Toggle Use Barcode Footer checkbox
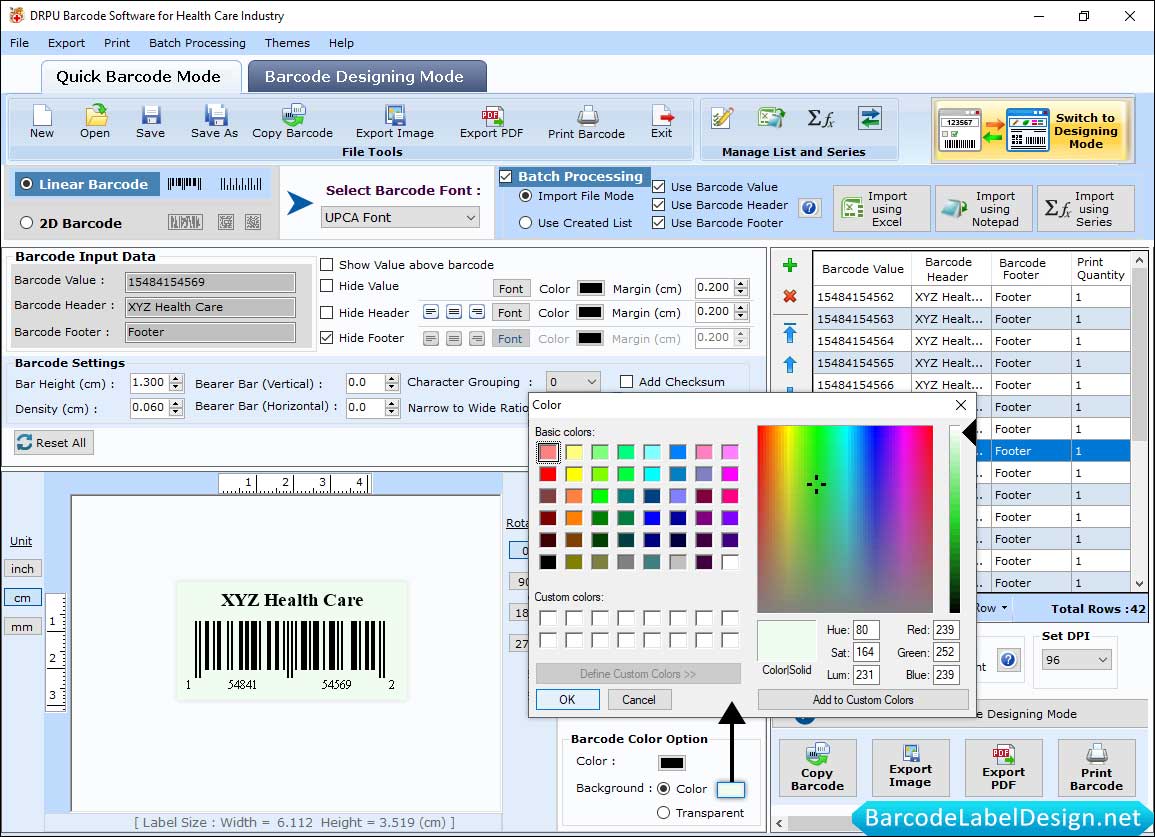This screenshot has width=1155, height=837. point(659,223)
